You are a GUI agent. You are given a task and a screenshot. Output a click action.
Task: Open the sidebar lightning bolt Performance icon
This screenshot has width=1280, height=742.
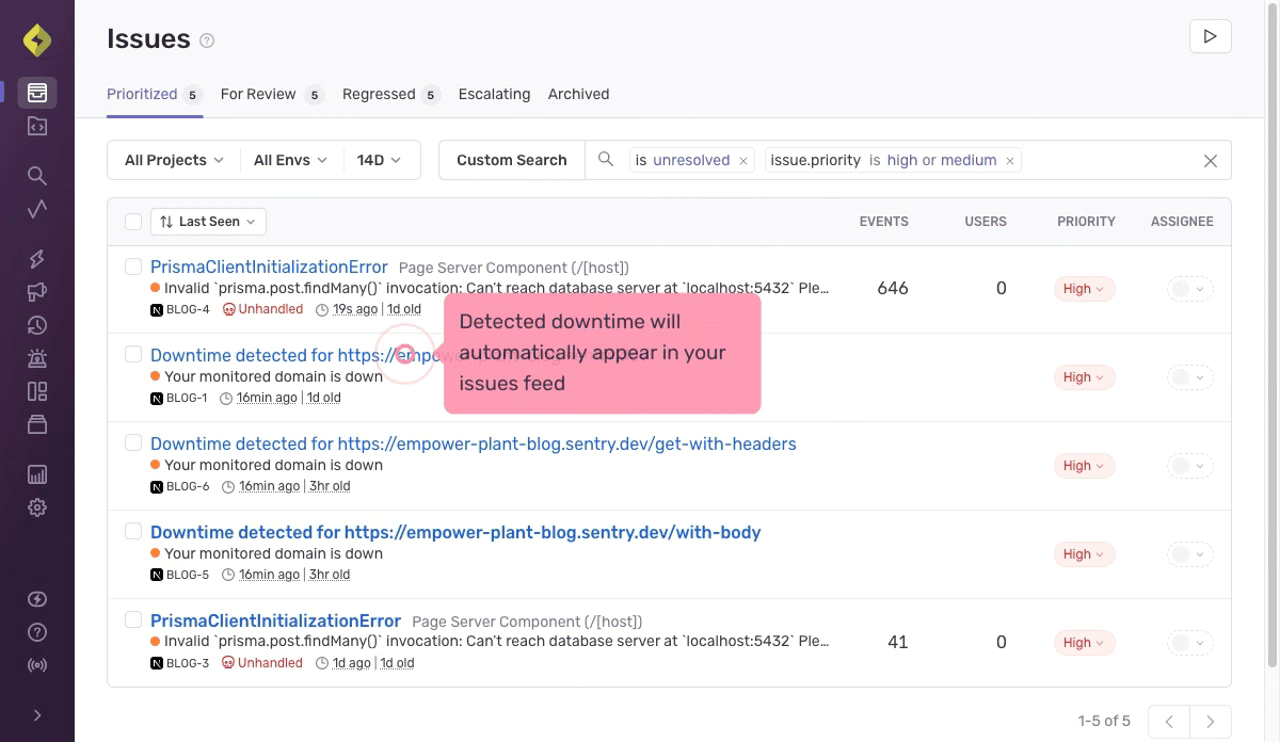click(37, 259)
